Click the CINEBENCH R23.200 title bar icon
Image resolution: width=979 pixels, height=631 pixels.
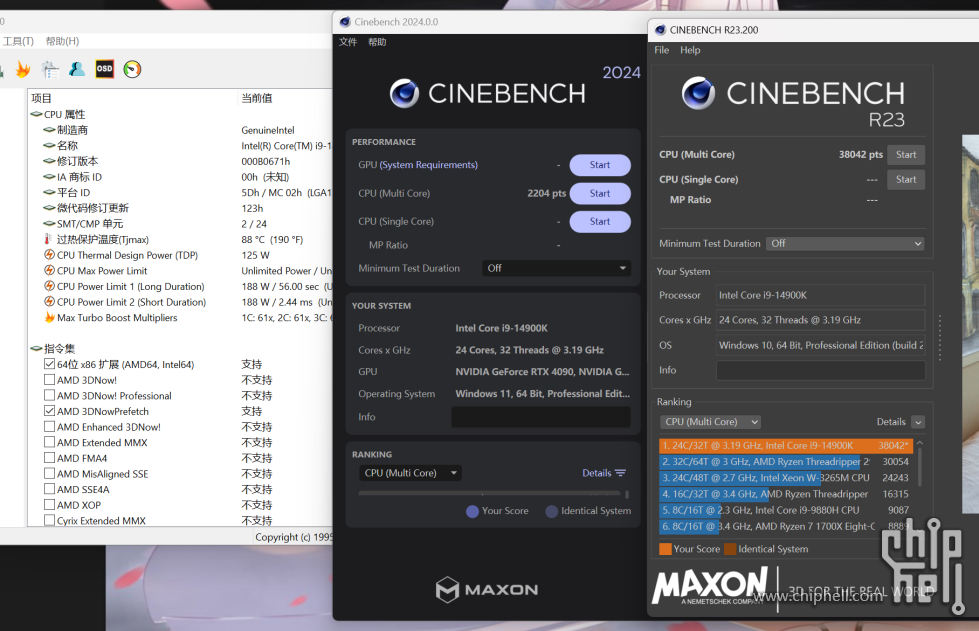tap(660, 30)
